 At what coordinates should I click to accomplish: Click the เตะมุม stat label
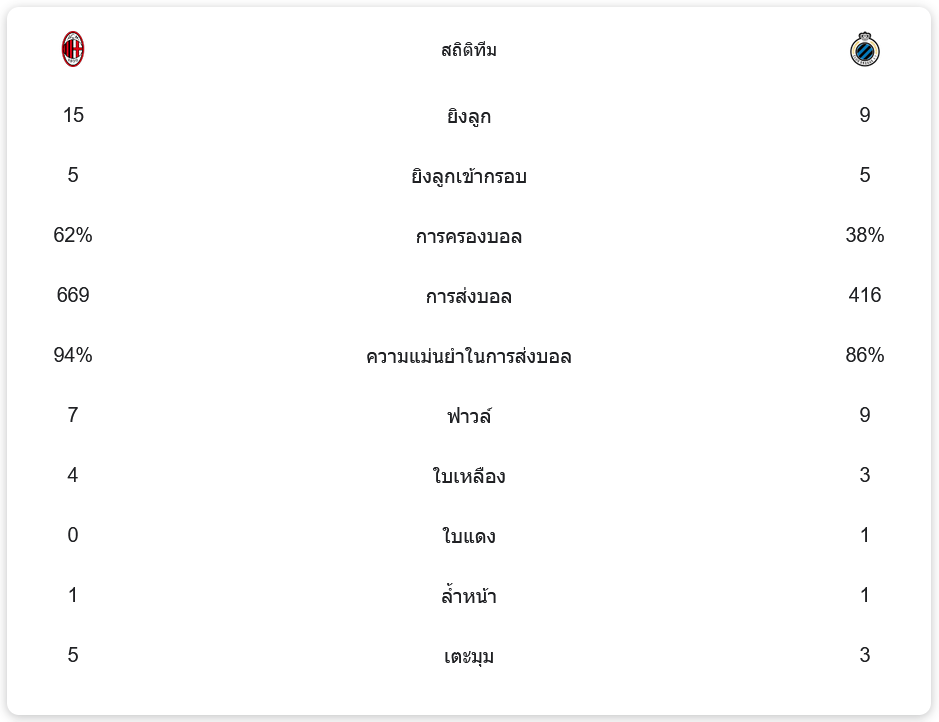tap(469, 656)
